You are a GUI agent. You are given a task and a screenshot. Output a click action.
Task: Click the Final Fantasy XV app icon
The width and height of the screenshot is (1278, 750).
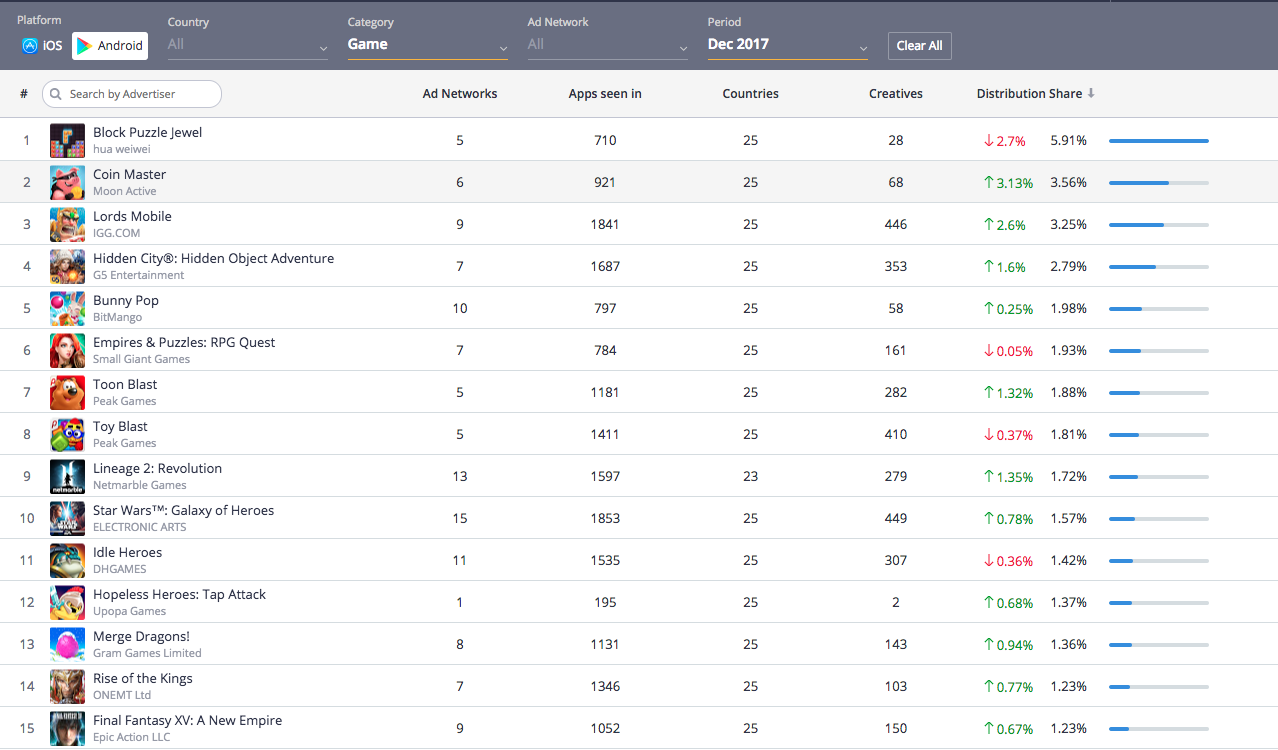click(x=68, y=729)
